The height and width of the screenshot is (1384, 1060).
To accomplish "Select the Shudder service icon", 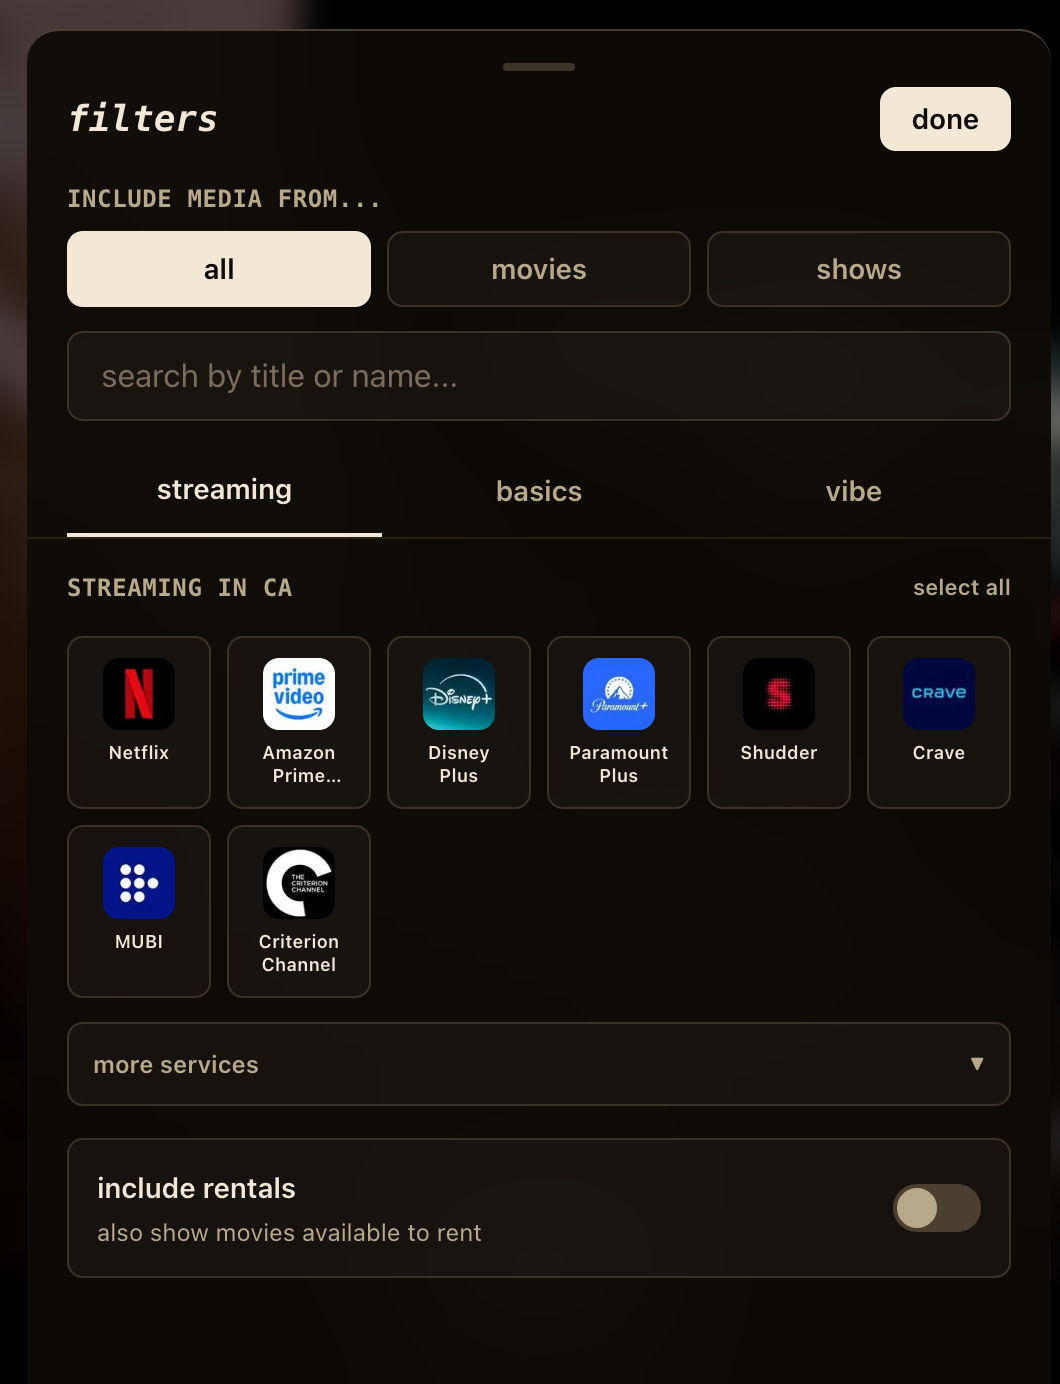I will (779, 694).
